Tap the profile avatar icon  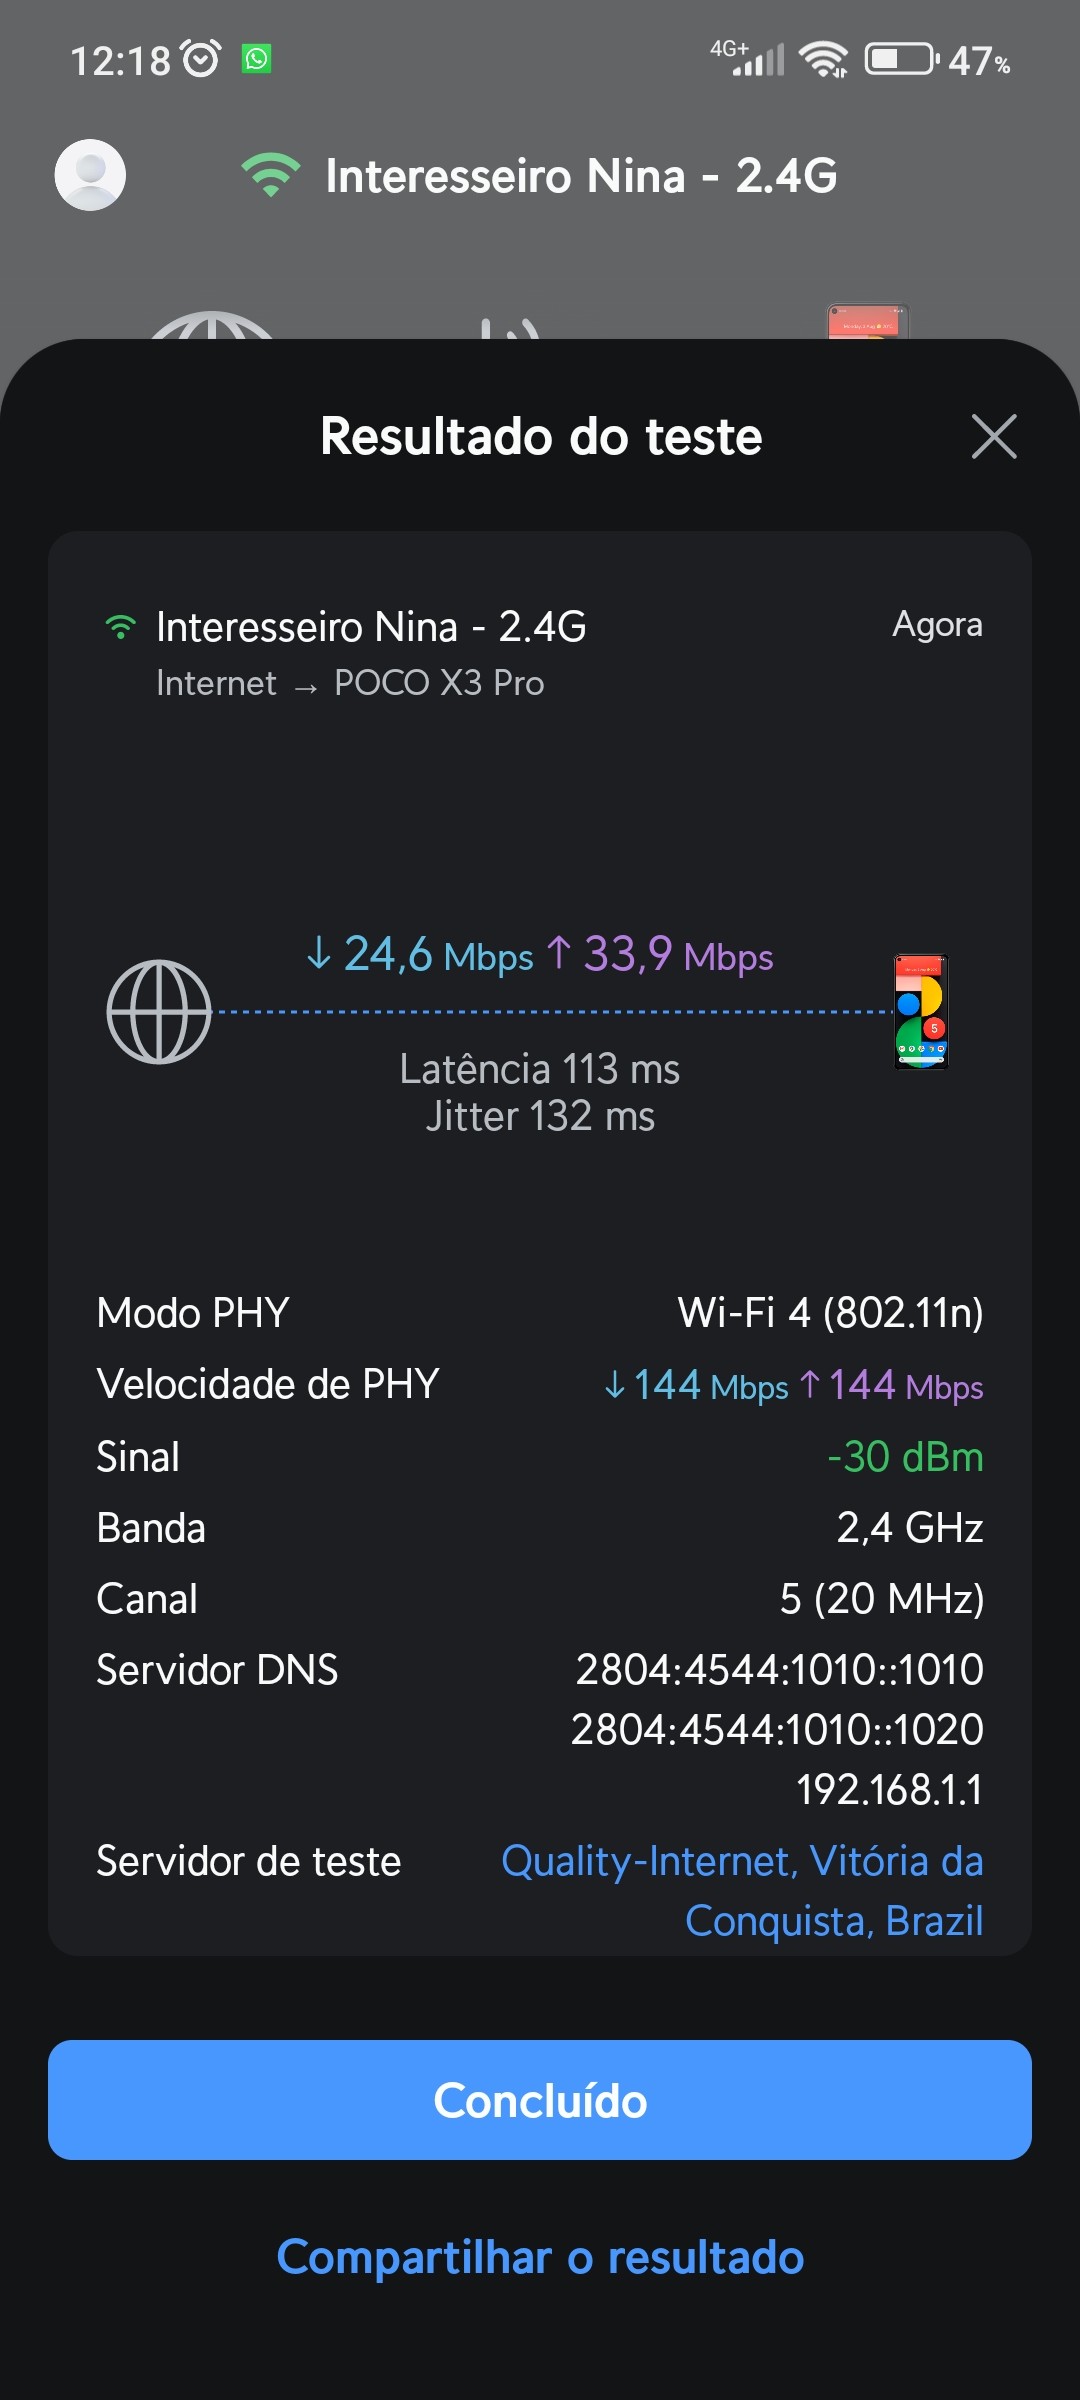coord(90,175)
